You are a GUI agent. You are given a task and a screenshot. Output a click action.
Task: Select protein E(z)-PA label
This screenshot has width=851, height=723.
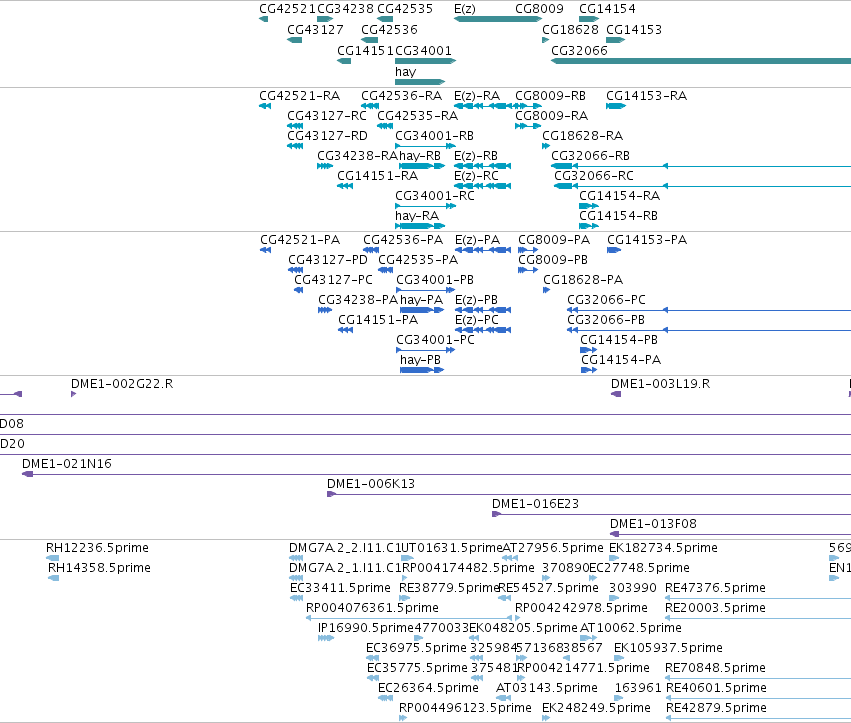[x=477, y=240]
